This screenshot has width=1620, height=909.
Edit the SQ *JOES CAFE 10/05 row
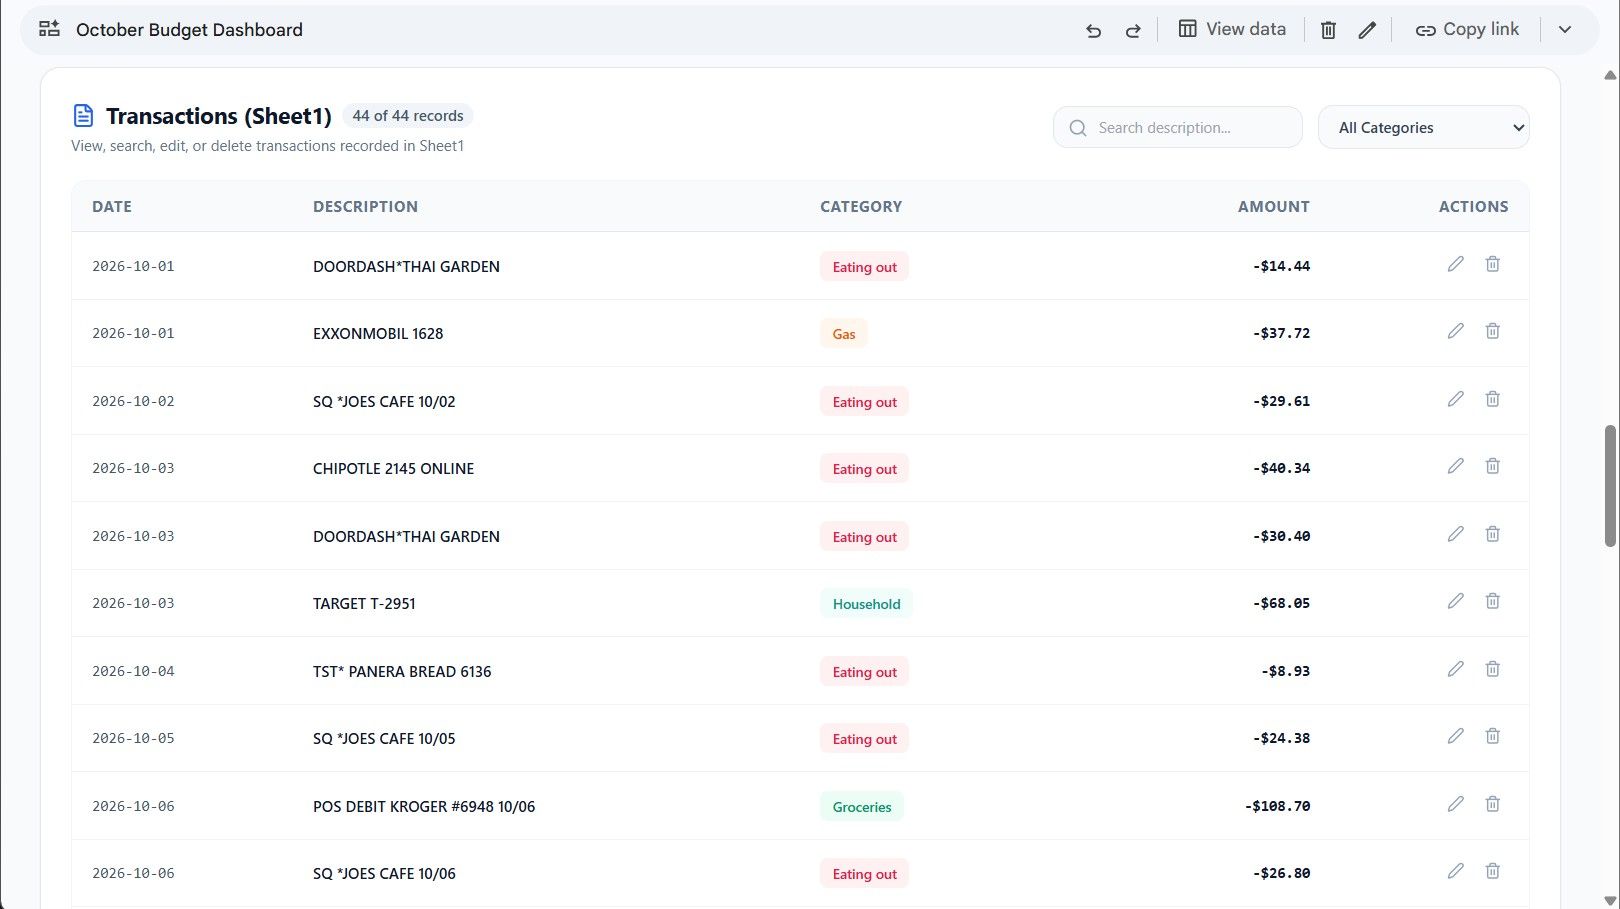[1455, 736]
